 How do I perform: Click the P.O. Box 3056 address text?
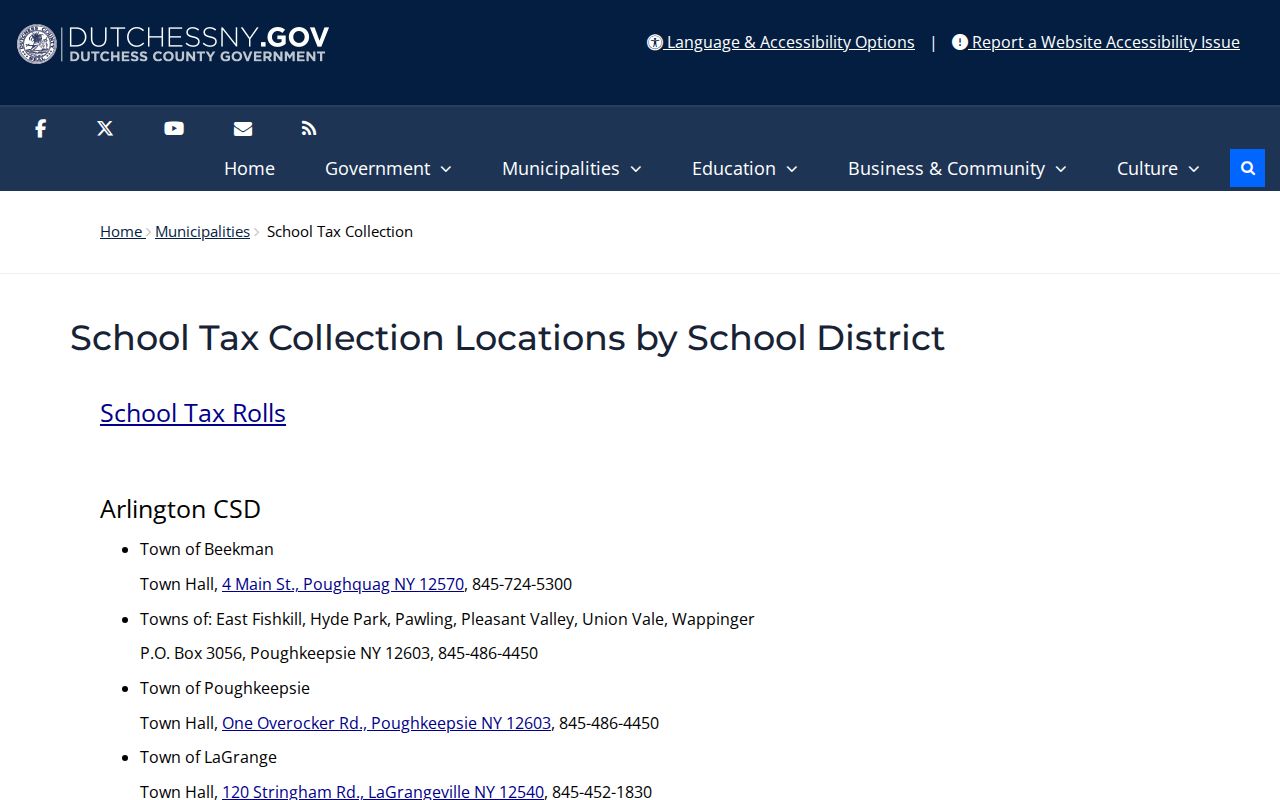(x=339, y=653)
